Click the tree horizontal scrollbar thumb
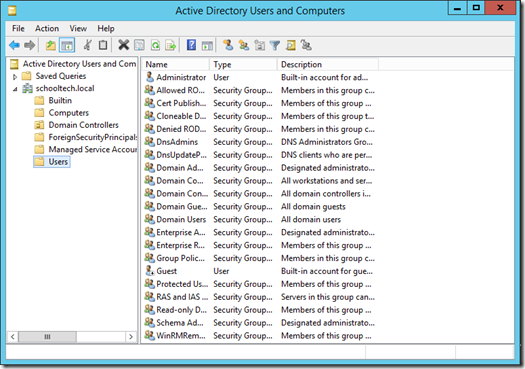Screen dimensions: 525x369 click(x=47, y=337)
